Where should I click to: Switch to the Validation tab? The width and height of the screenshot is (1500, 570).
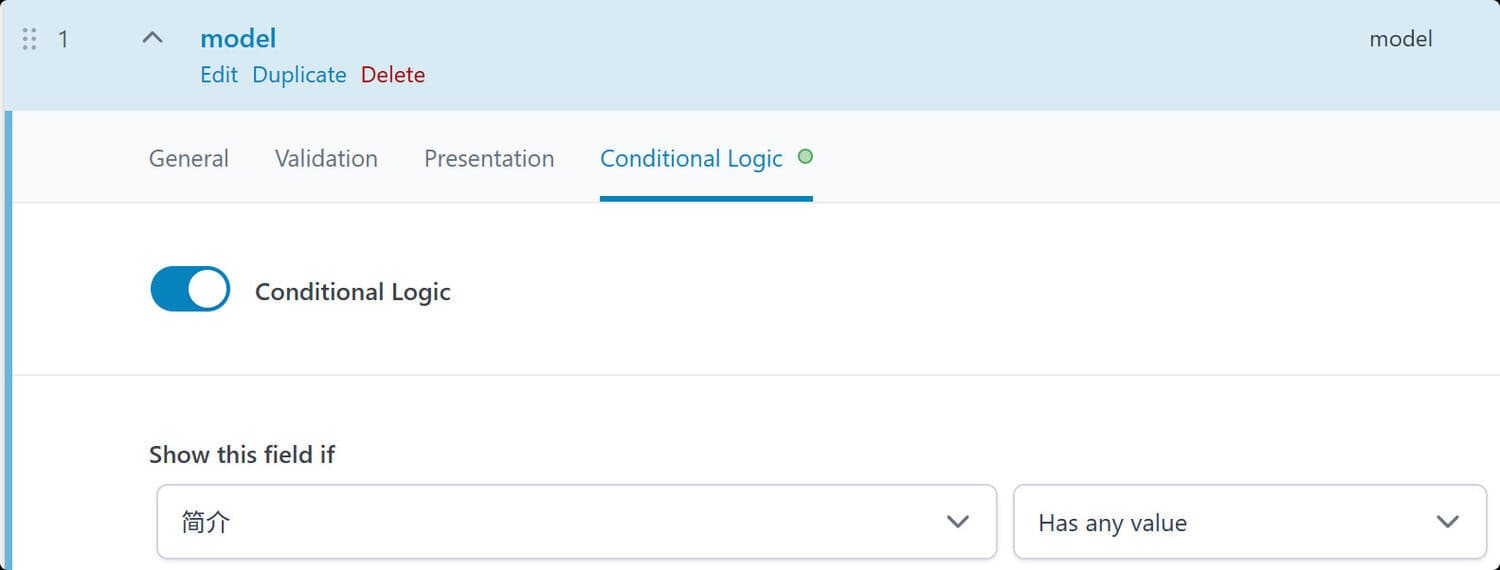pyautogui.click(x=326, y=158)
